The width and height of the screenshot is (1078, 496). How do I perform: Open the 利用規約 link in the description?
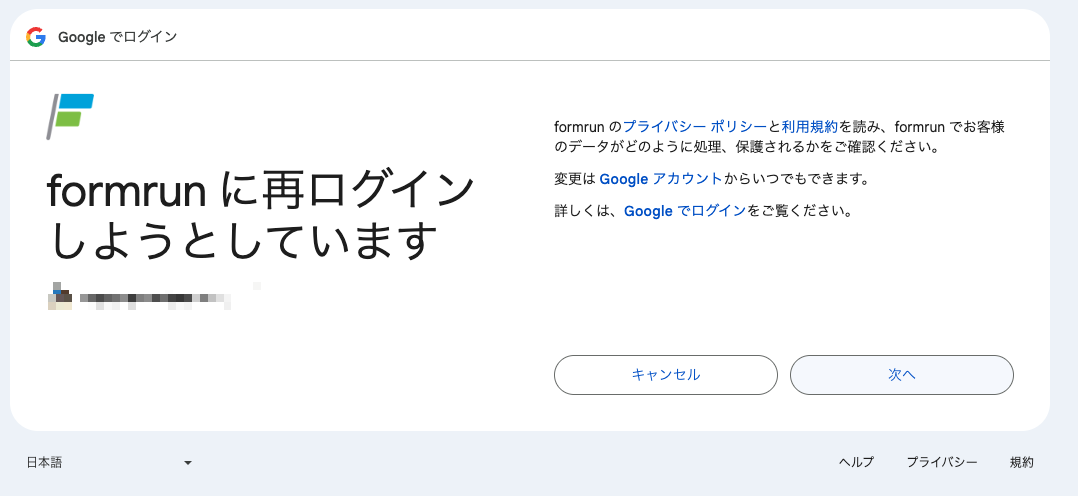click(809, 127)
